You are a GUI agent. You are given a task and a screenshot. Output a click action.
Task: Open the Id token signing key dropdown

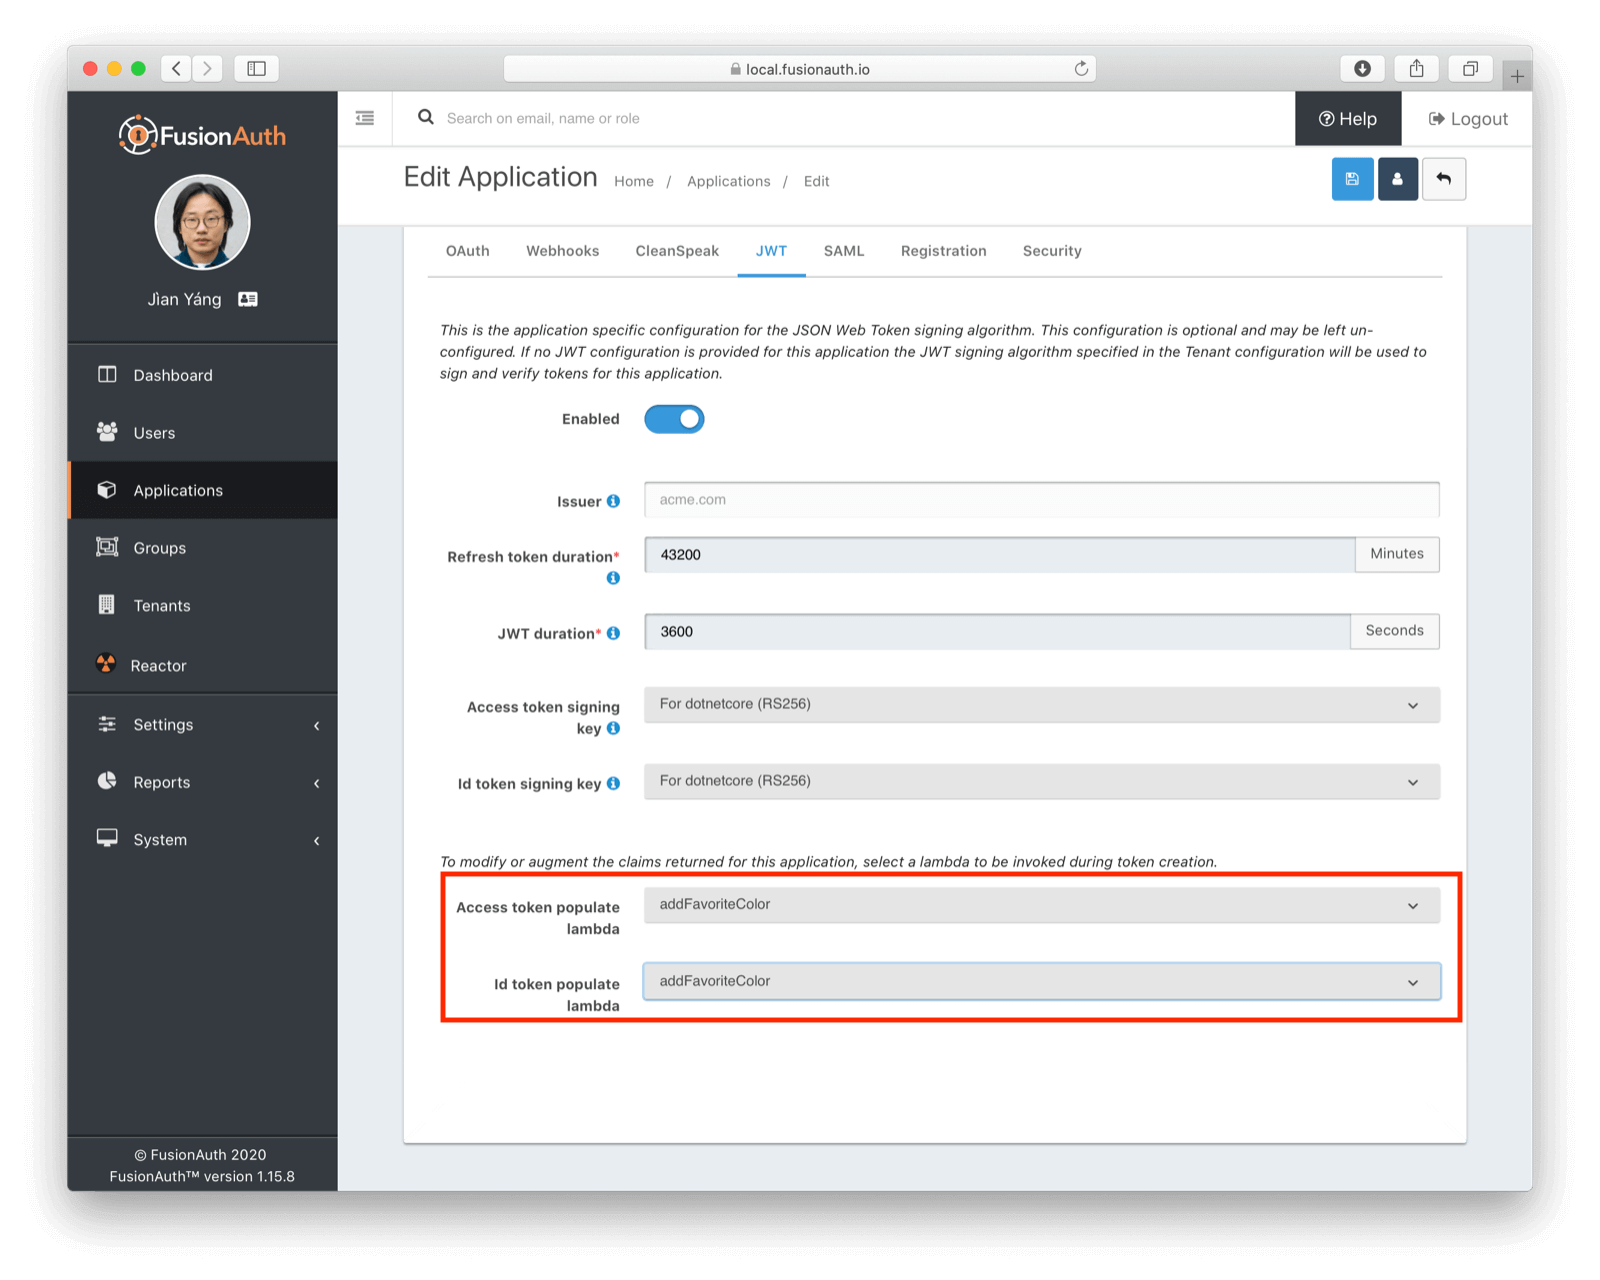pos(1042,781)
